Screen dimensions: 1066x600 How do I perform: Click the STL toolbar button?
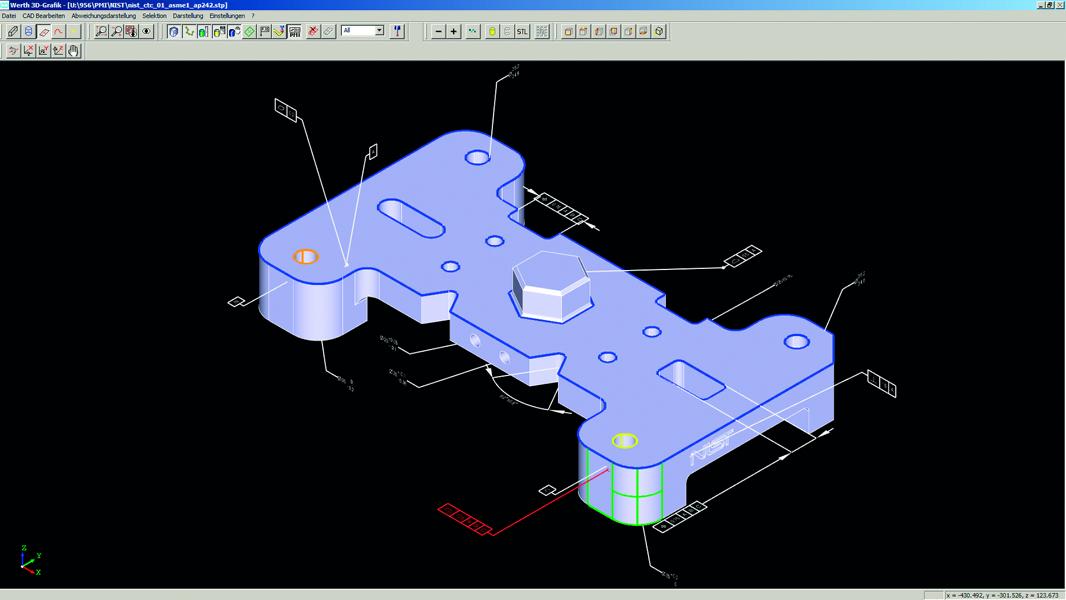coord(522,31)
